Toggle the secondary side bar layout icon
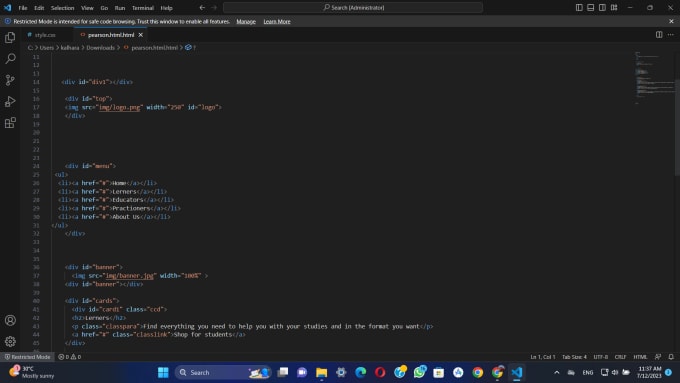This screenshot has height=383, width=680. point(602,7)
